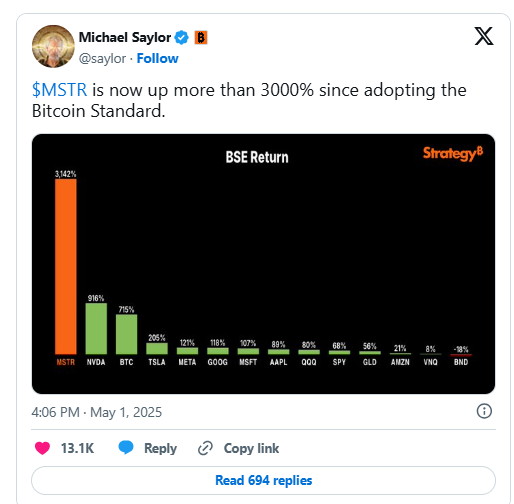This screenshot has width=514, height=504.
Task: Click the Copy link text
Action: 251,448
